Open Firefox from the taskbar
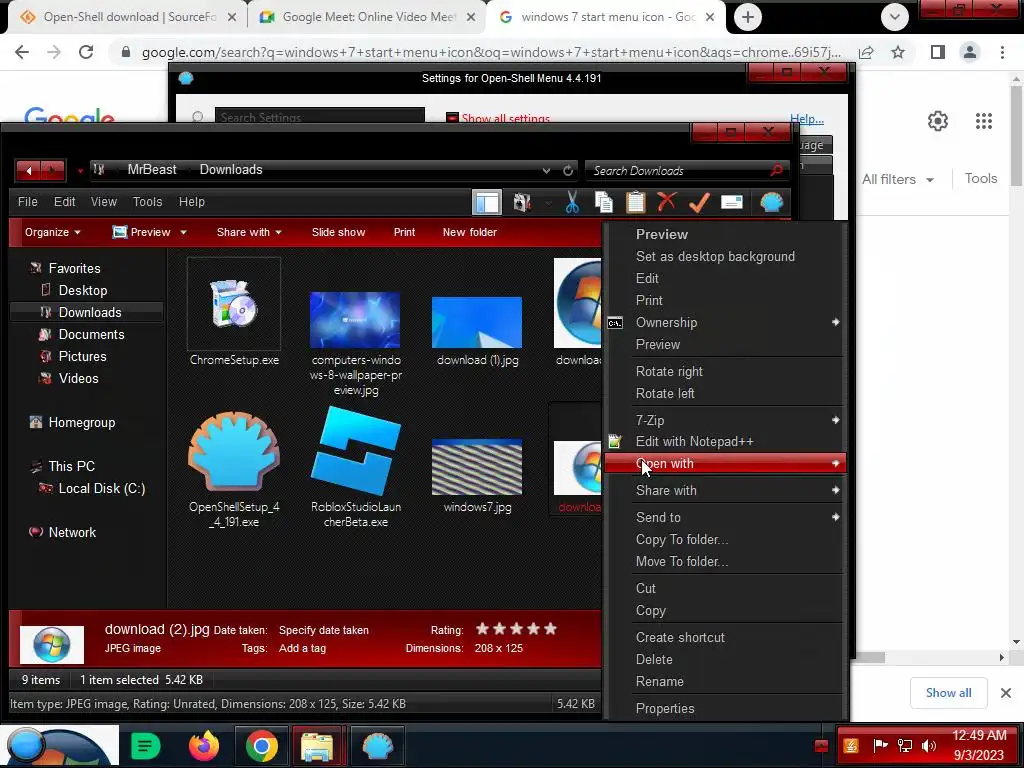 204,745
